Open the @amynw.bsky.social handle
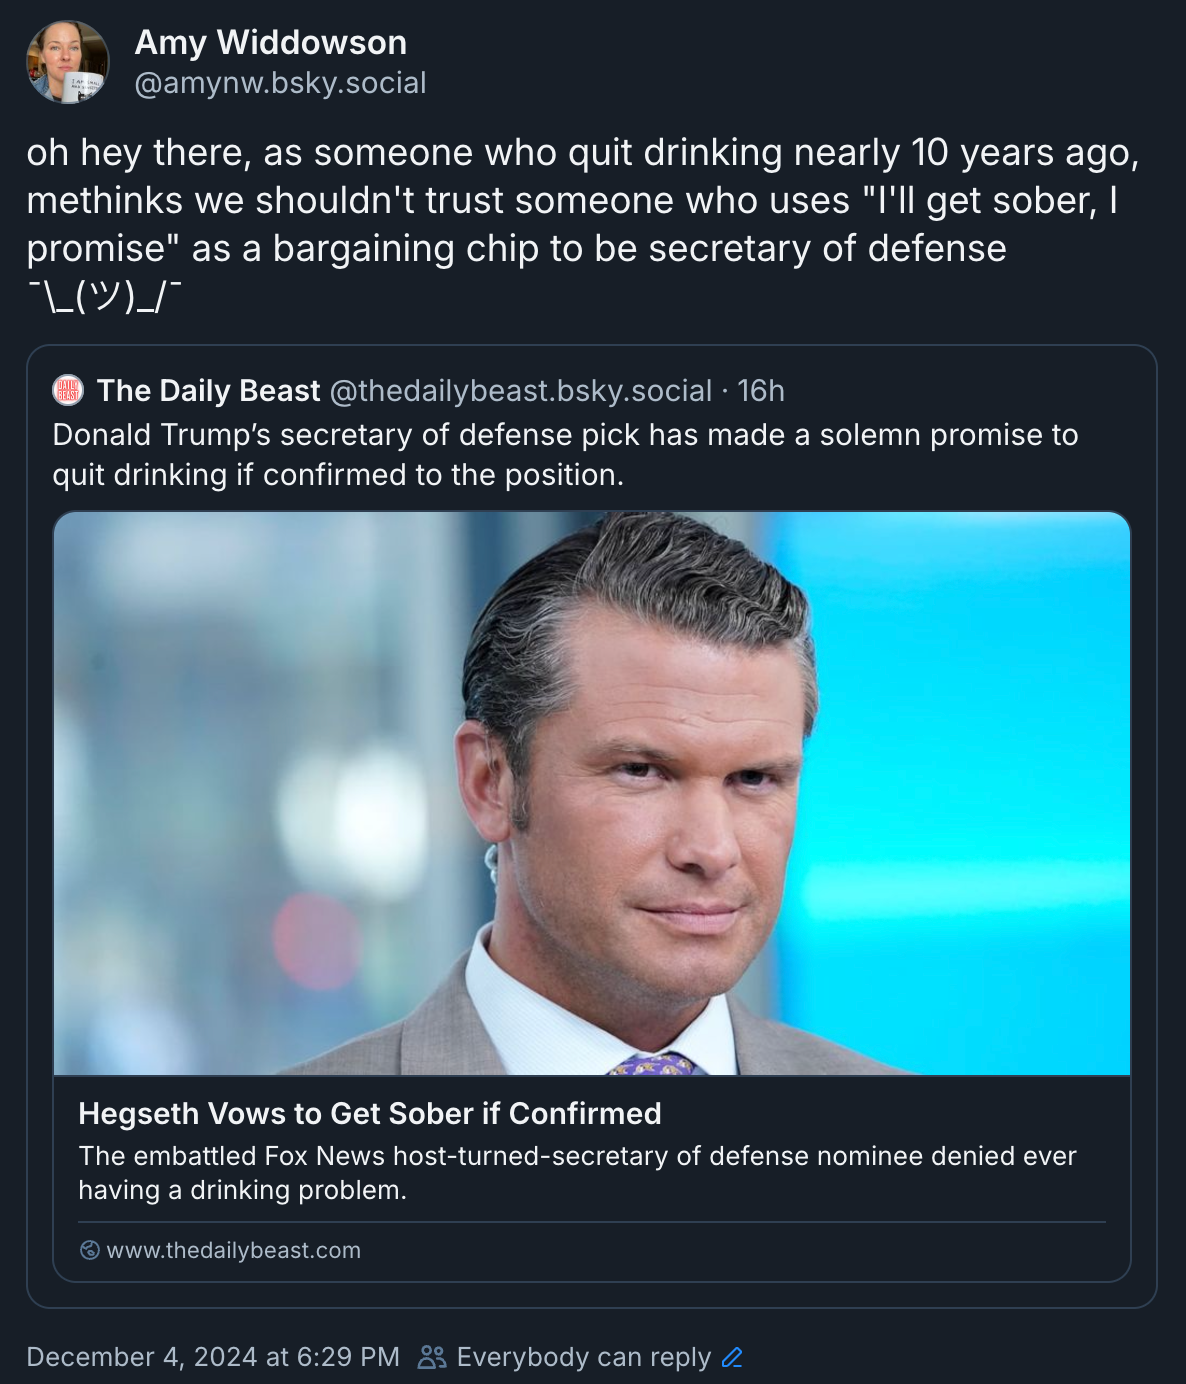This screenshot has width=1186, height=1384. coord(280,83)
